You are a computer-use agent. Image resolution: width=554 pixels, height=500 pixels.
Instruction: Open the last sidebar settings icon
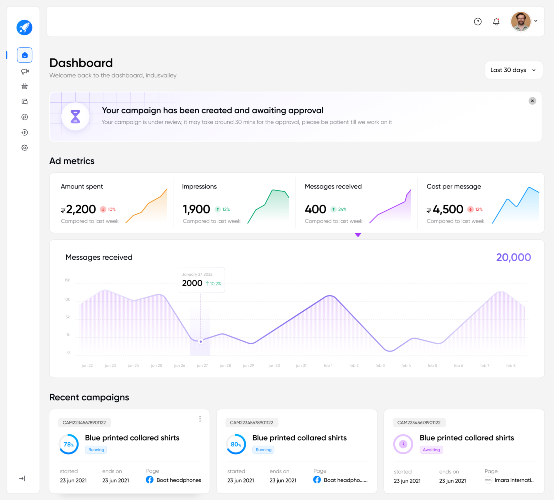(x=25, y=148)
